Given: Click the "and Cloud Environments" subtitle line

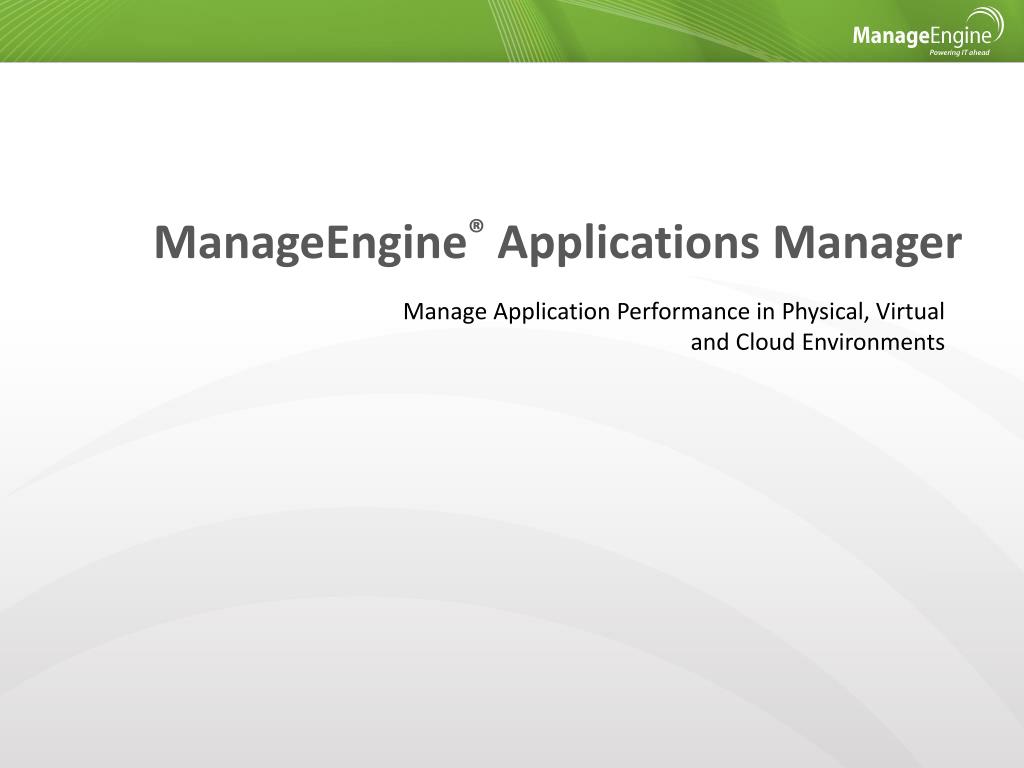Looking at the screenshot, I should tap(818, 342).
